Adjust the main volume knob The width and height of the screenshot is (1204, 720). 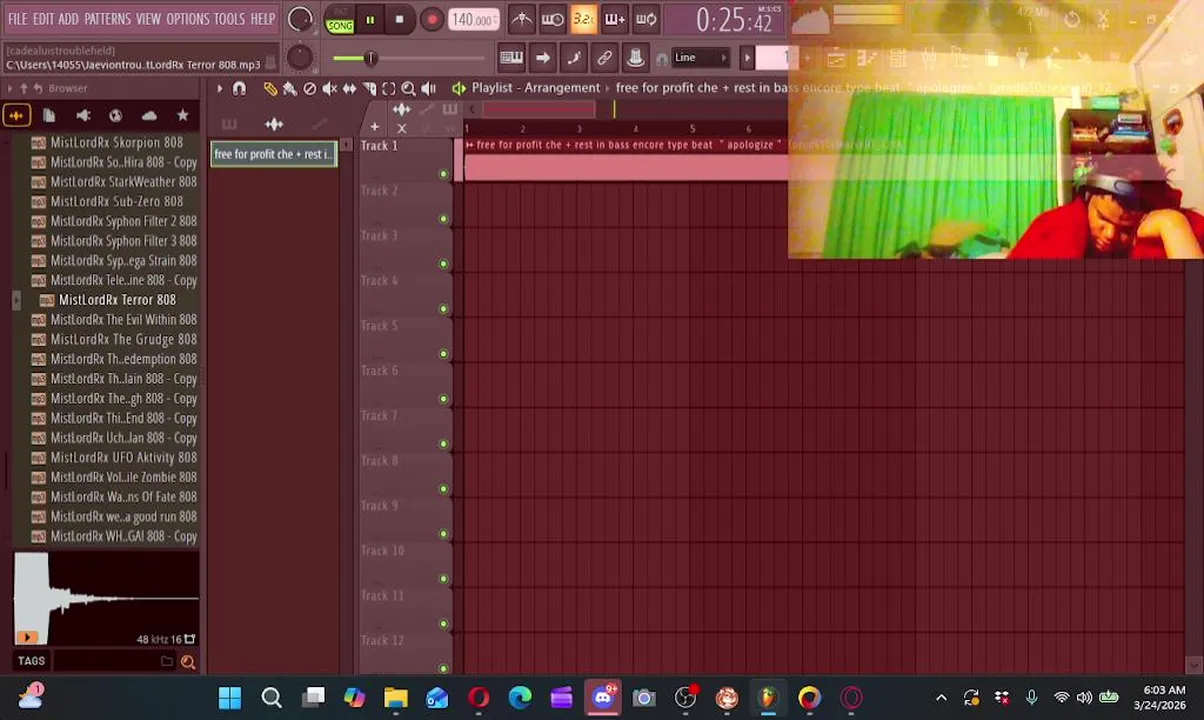pyautogui.click(x=299, y=19)
